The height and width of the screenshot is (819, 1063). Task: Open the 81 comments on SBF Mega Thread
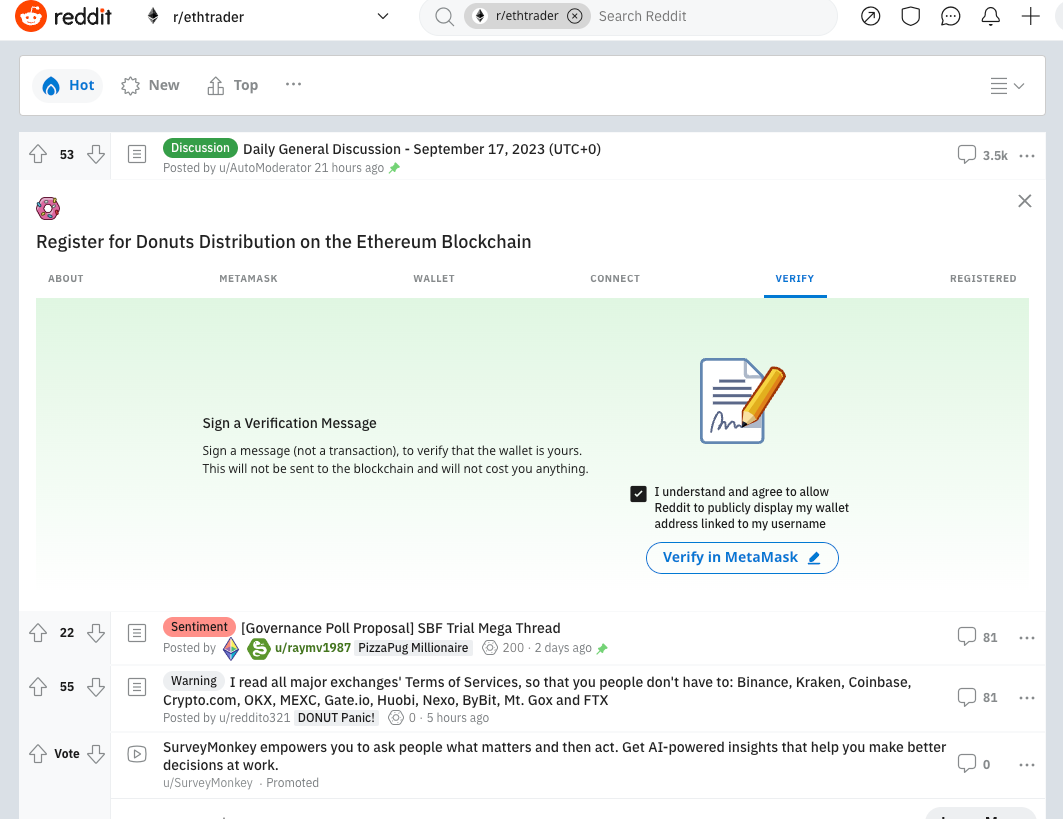977,637
